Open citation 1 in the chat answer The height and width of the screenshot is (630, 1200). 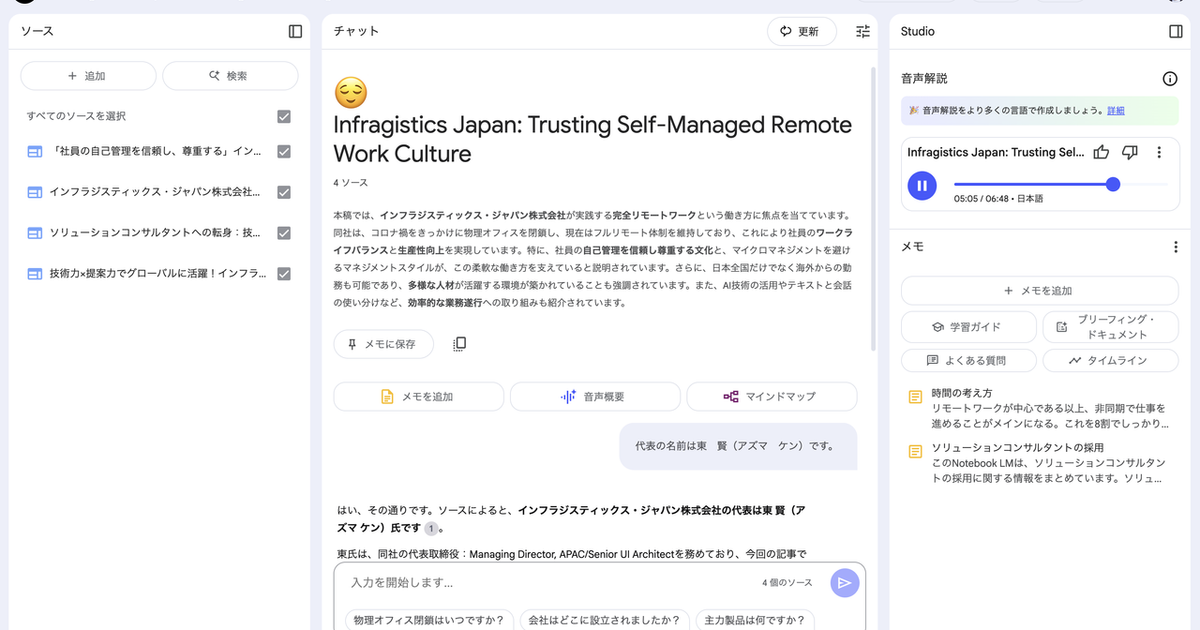point(431,529)
